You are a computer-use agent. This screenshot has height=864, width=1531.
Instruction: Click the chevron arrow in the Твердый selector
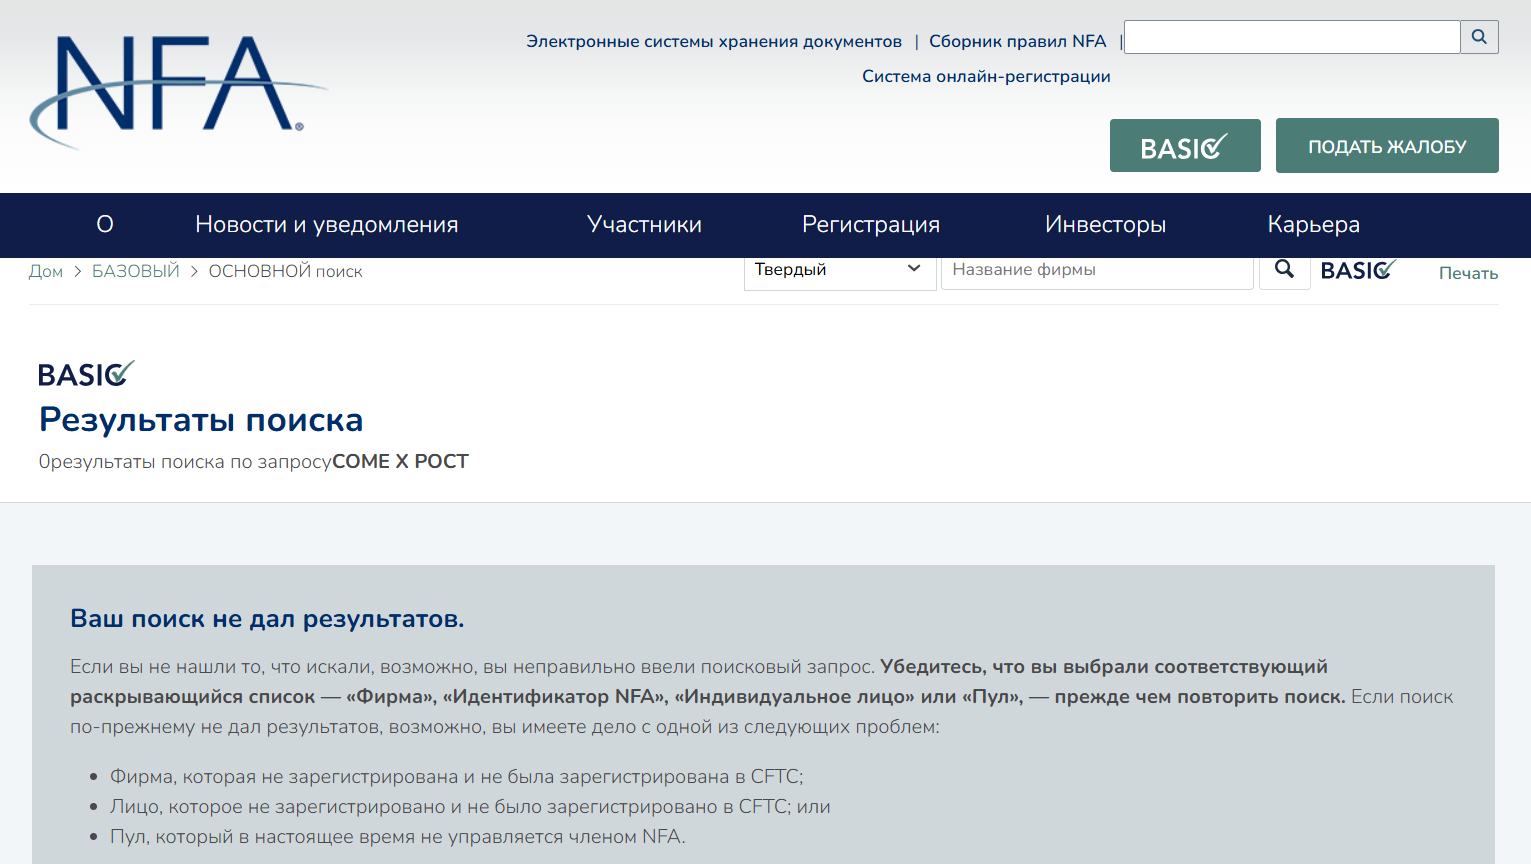point(913,269)
